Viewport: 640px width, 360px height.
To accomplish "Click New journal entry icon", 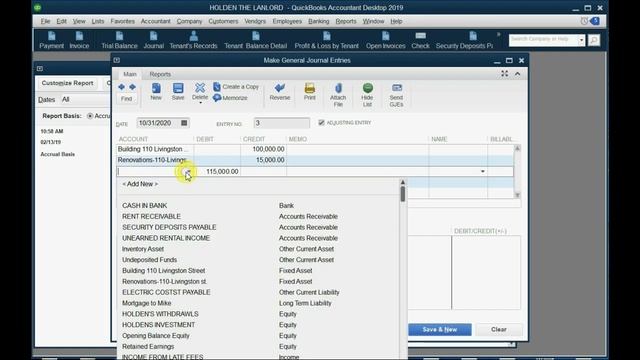I will (x=156, y=91).
